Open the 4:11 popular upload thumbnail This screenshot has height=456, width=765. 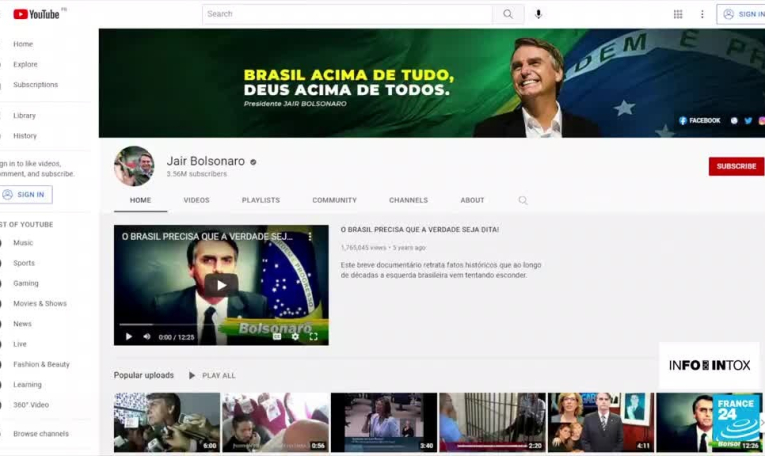(601, 422)
